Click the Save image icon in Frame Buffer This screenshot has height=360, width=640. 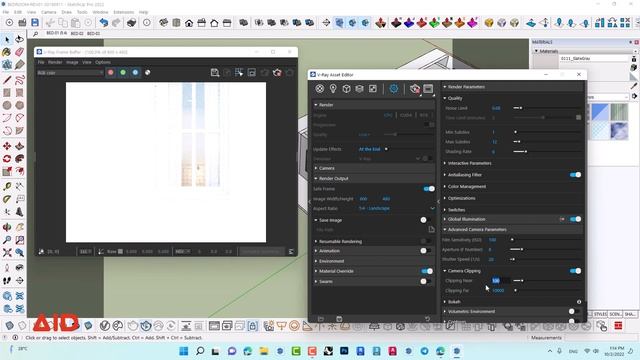click(x=215, y=73)
